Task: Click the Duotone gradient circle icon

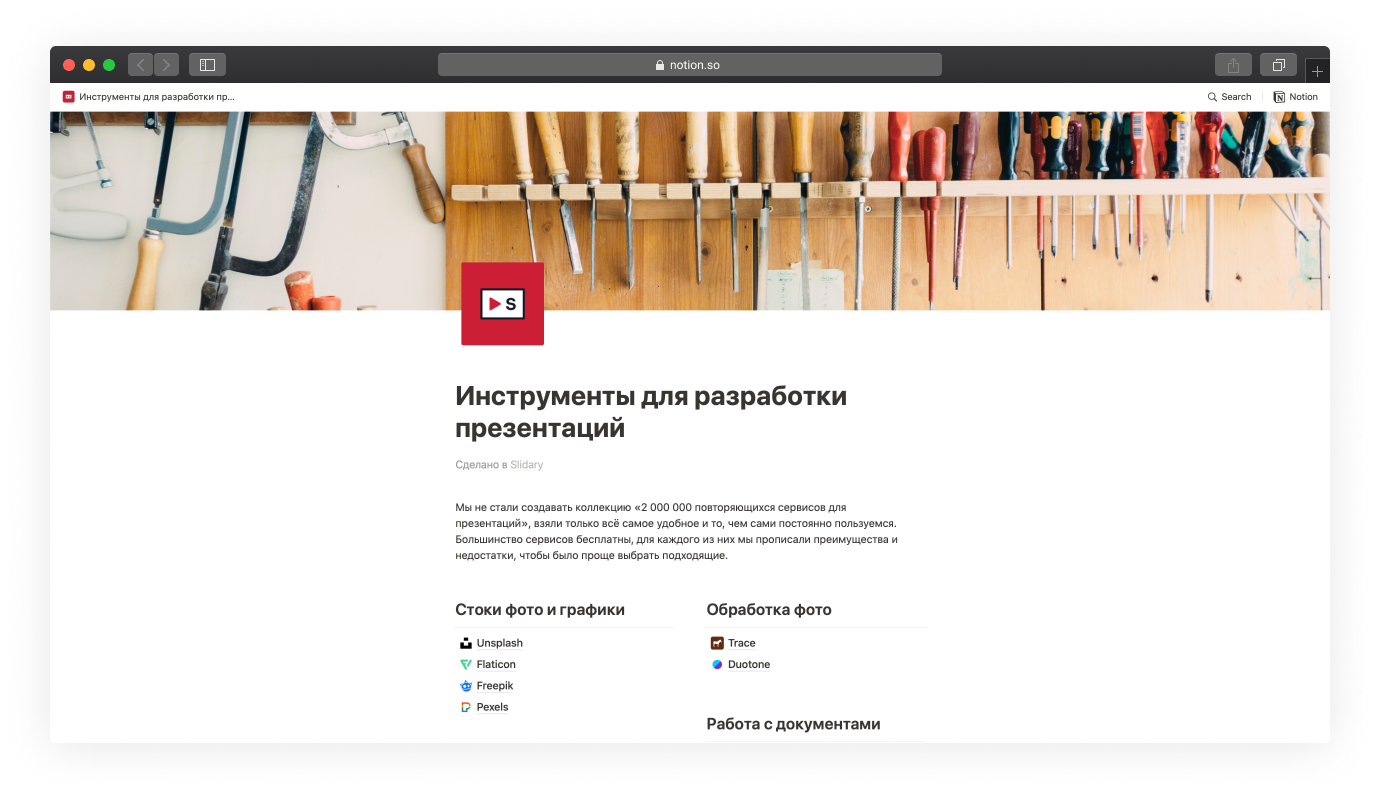Action: click(x=717, y=664)
